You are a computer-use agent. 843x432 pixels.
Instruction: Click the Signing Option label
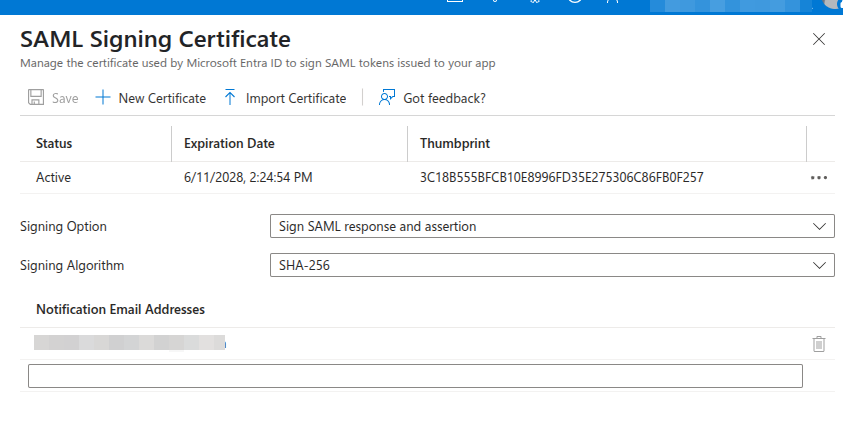coord(63,227)
